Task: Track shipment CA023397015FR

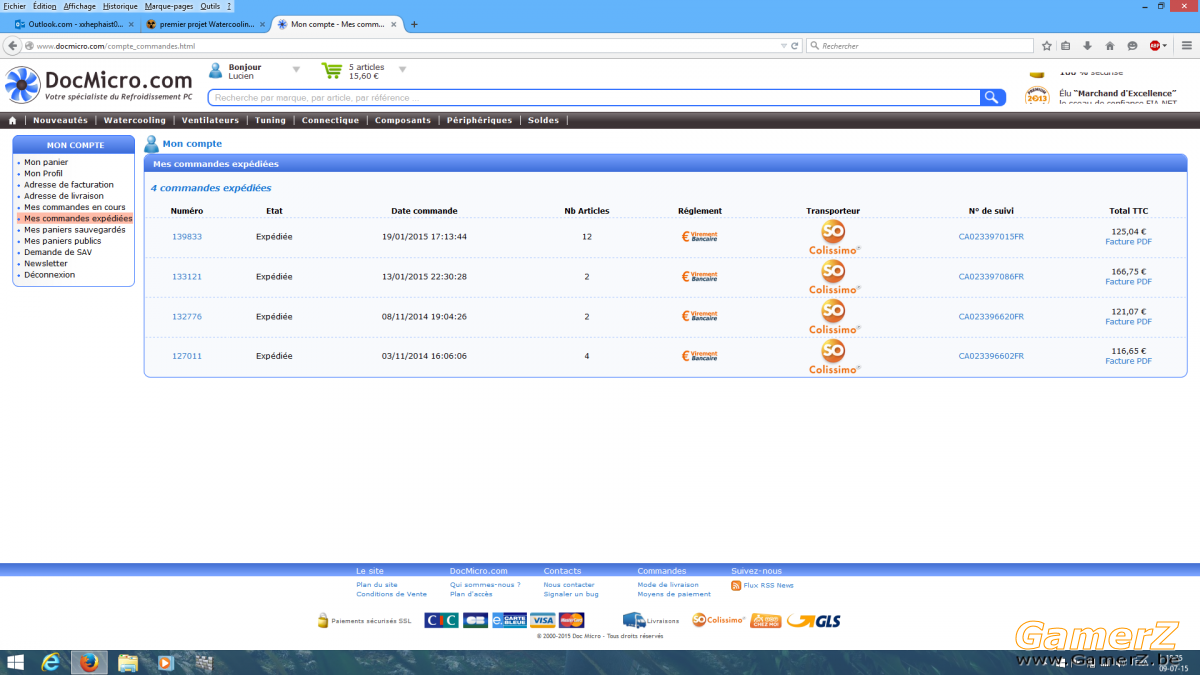Action: point(991,237)
